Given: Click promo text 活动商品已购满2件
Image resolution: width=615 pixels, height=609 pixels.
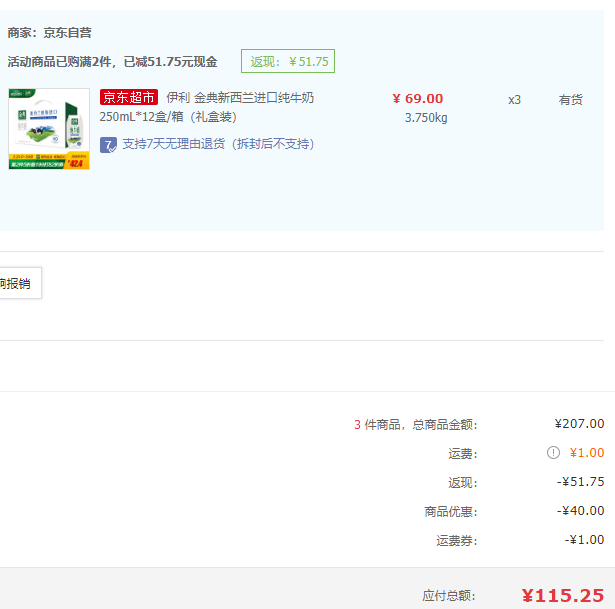Looking at the screenshot, I should tap(60, 62).
